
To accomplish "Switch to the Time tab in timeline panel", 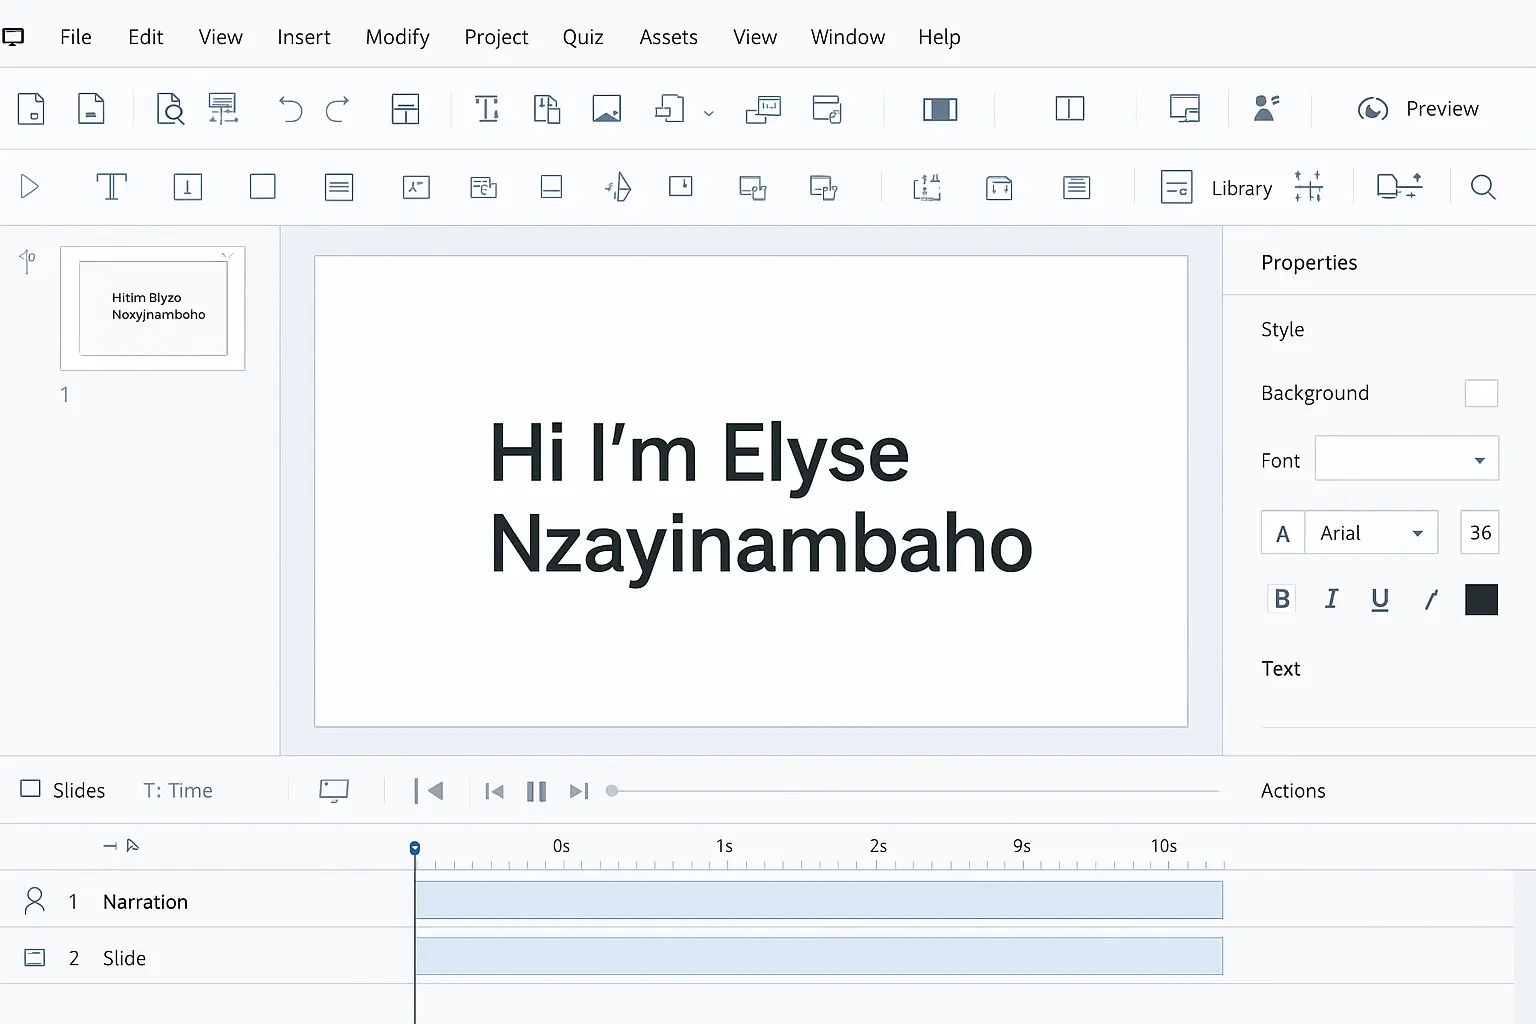I will [178, 790].
